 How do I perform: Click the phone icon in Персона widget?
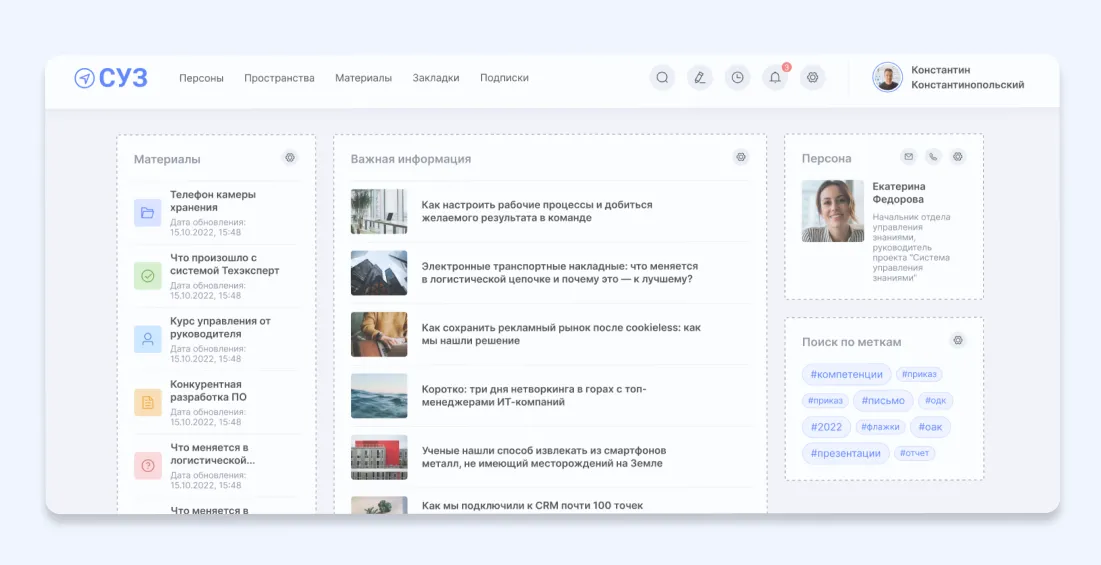[933, 157]
